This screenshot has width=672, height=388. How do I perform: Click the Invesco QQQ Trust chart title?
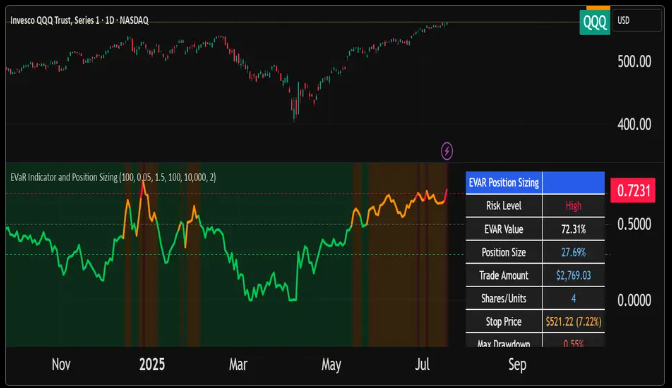coord(79,21)
